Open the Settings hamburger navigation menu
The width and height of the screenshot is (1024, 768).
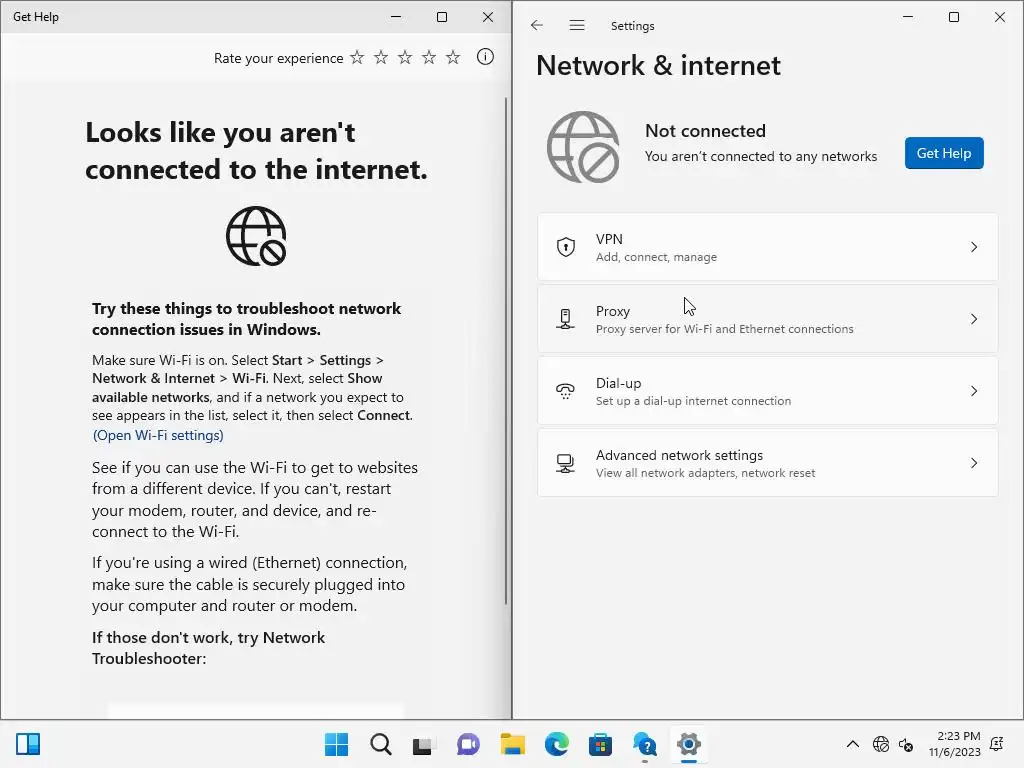(x=577, y=25)
